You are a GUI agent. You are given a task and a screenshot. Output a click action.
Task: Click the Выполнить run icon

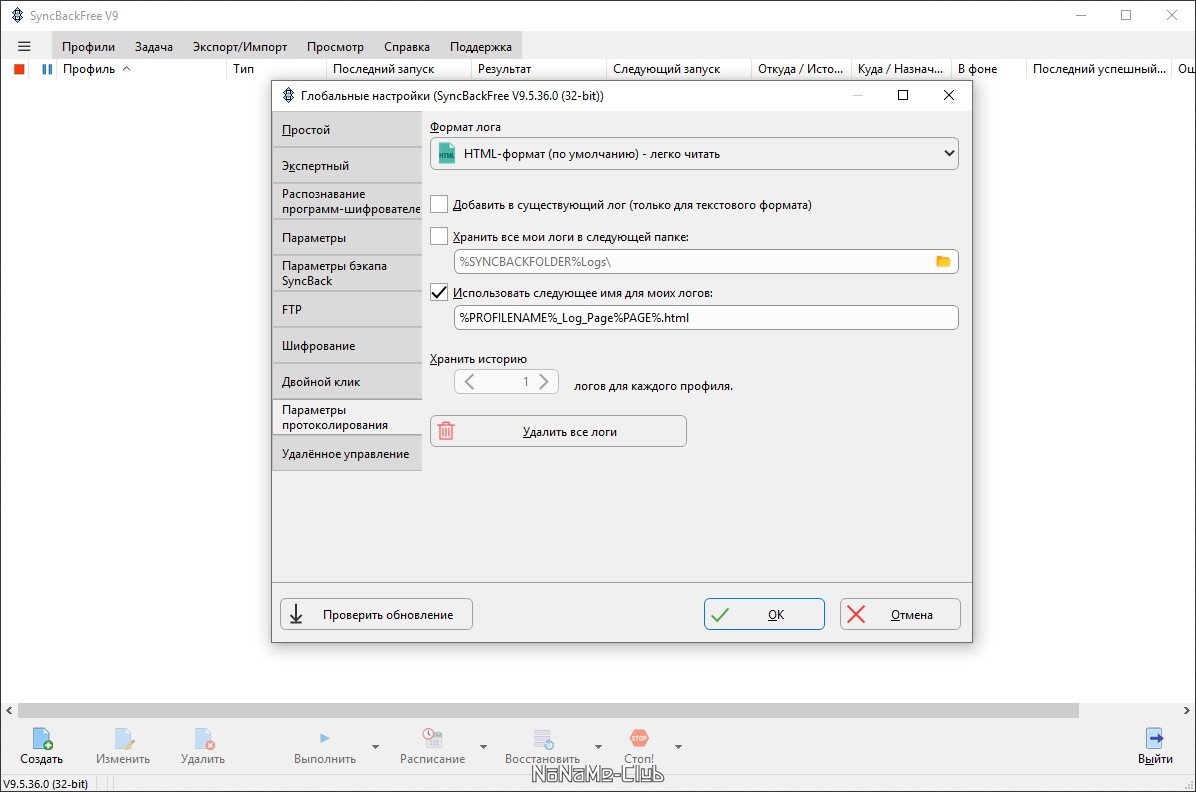[325, 738]
